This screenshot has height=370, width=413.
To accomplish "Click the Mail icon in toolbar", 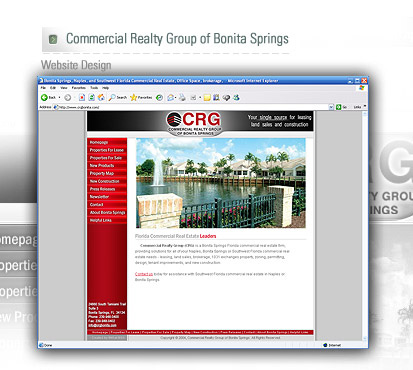I will pyautogui.click(x=170, y=97).
